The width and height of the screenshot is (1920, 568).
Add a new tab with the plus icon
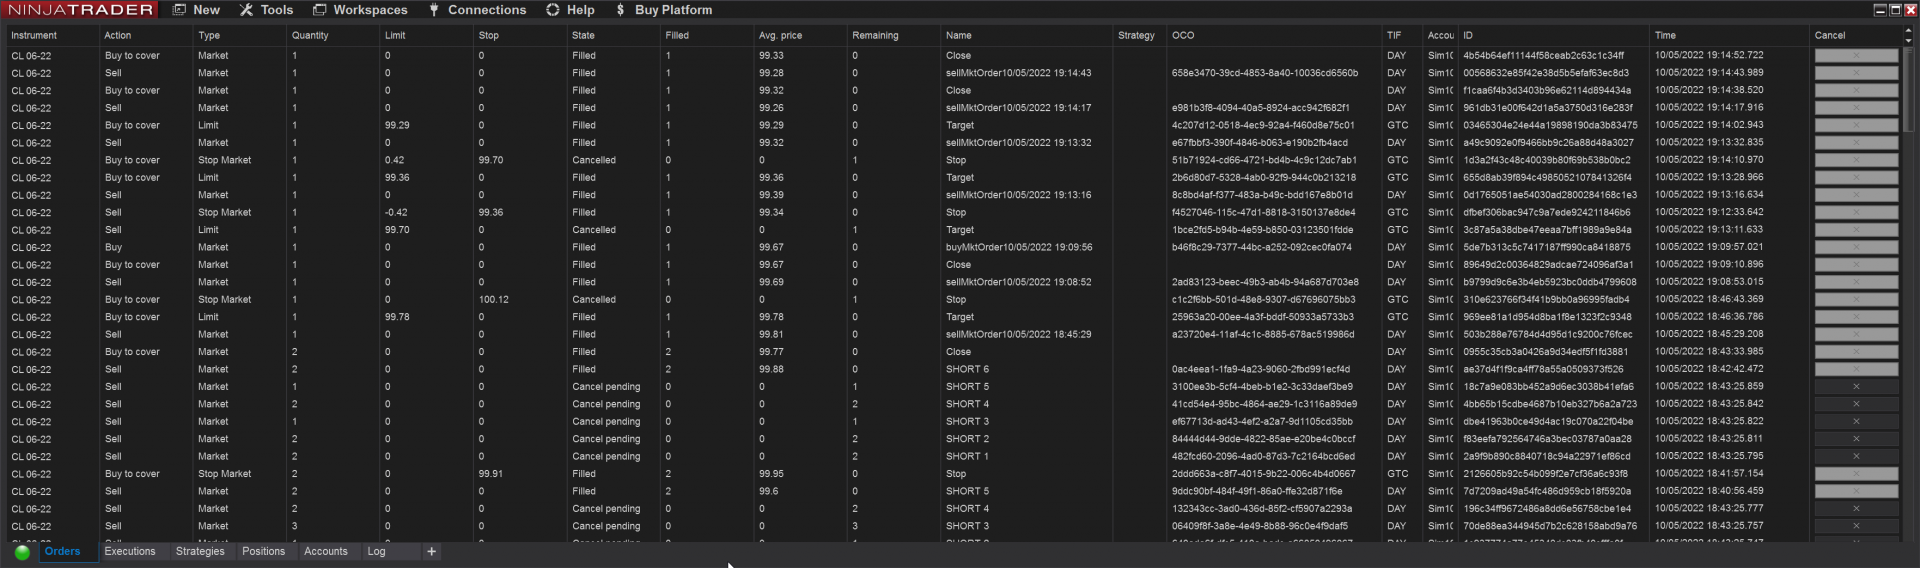(431, 552)
